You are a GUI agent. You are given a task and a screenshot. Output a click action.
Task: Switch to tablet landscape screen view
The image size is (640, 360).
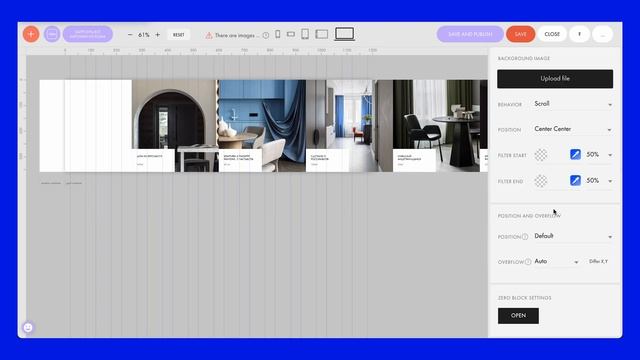[x=322, y=34]
